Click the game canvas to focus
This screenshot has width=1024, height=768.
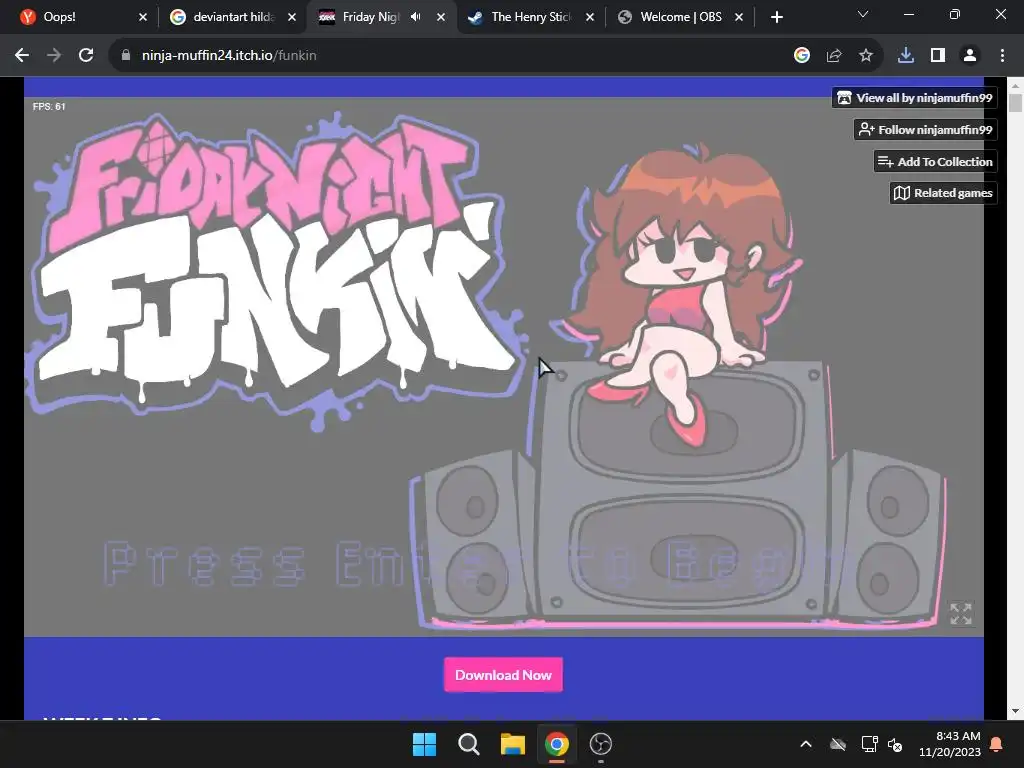[504, 366]
